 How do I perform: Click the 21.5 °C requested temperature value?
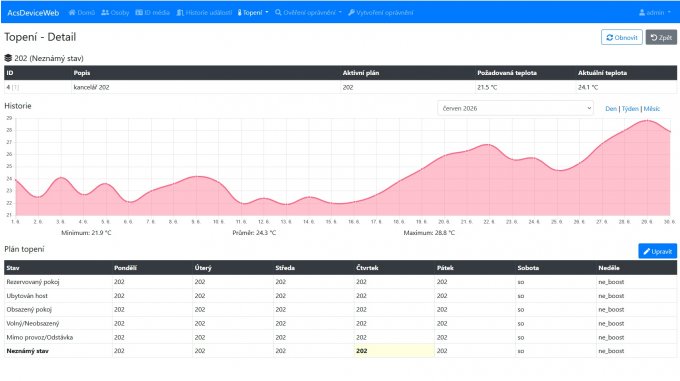click(487, 87)
